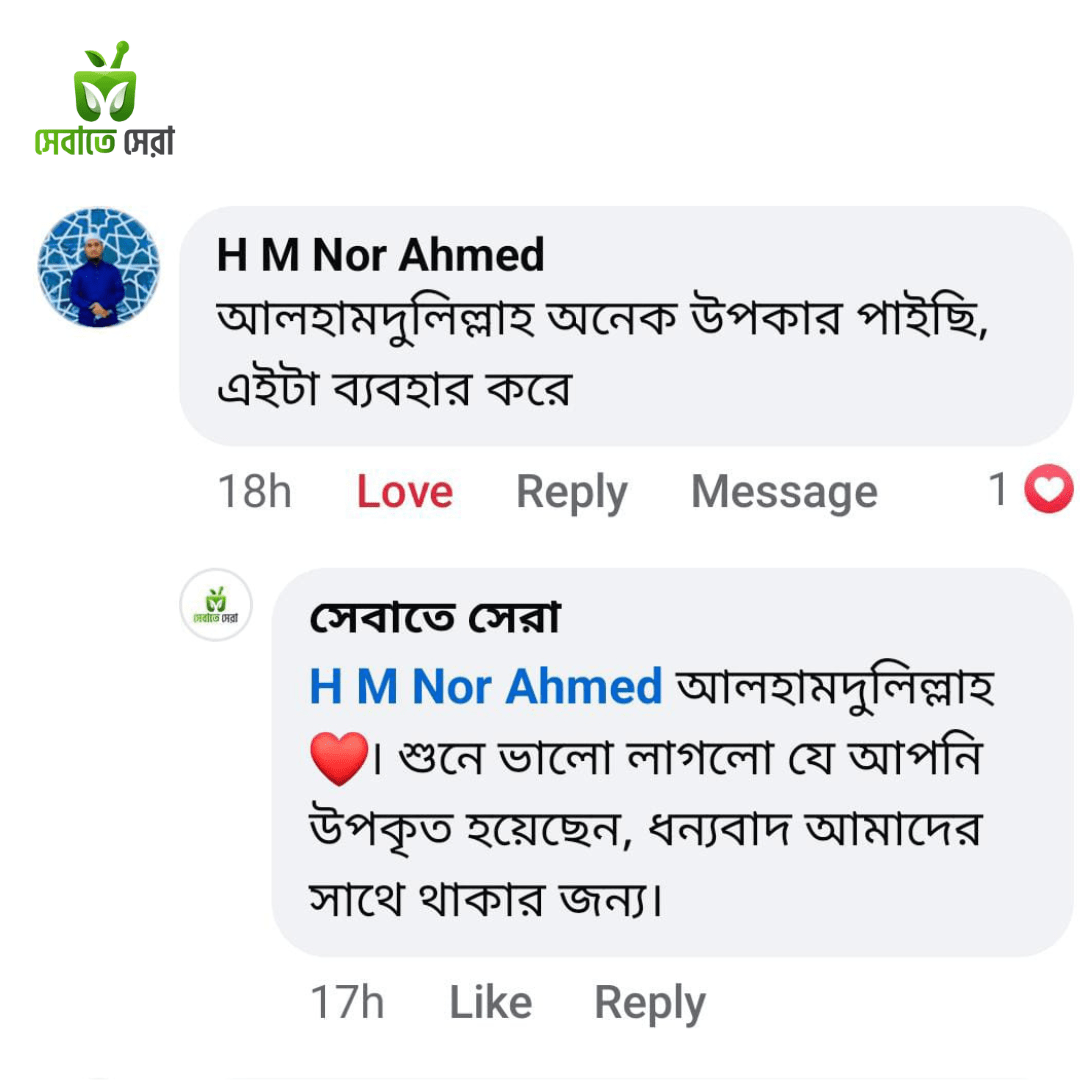The height and width of the screenshot is (1080, 1080).
Task: Toggle Like on সেবাতে সেরা's reply
Action: tap(490, 1003)
